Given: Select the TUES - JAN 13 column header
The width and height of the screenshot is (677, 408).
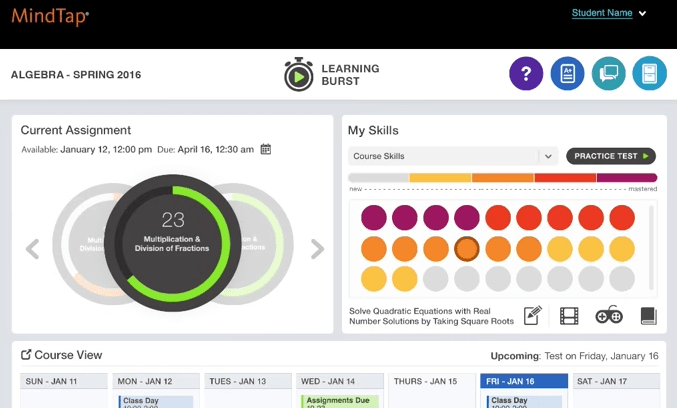Looking at the screenshot, I should 248,381.
